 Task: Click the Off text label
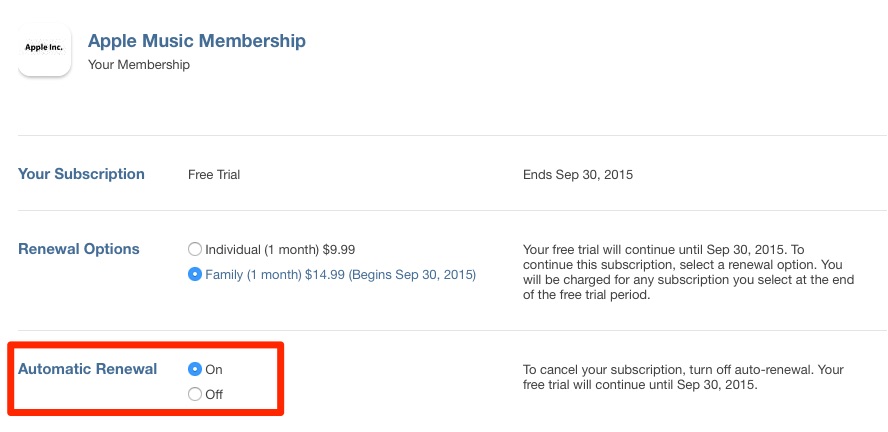[x=214, y=394]
